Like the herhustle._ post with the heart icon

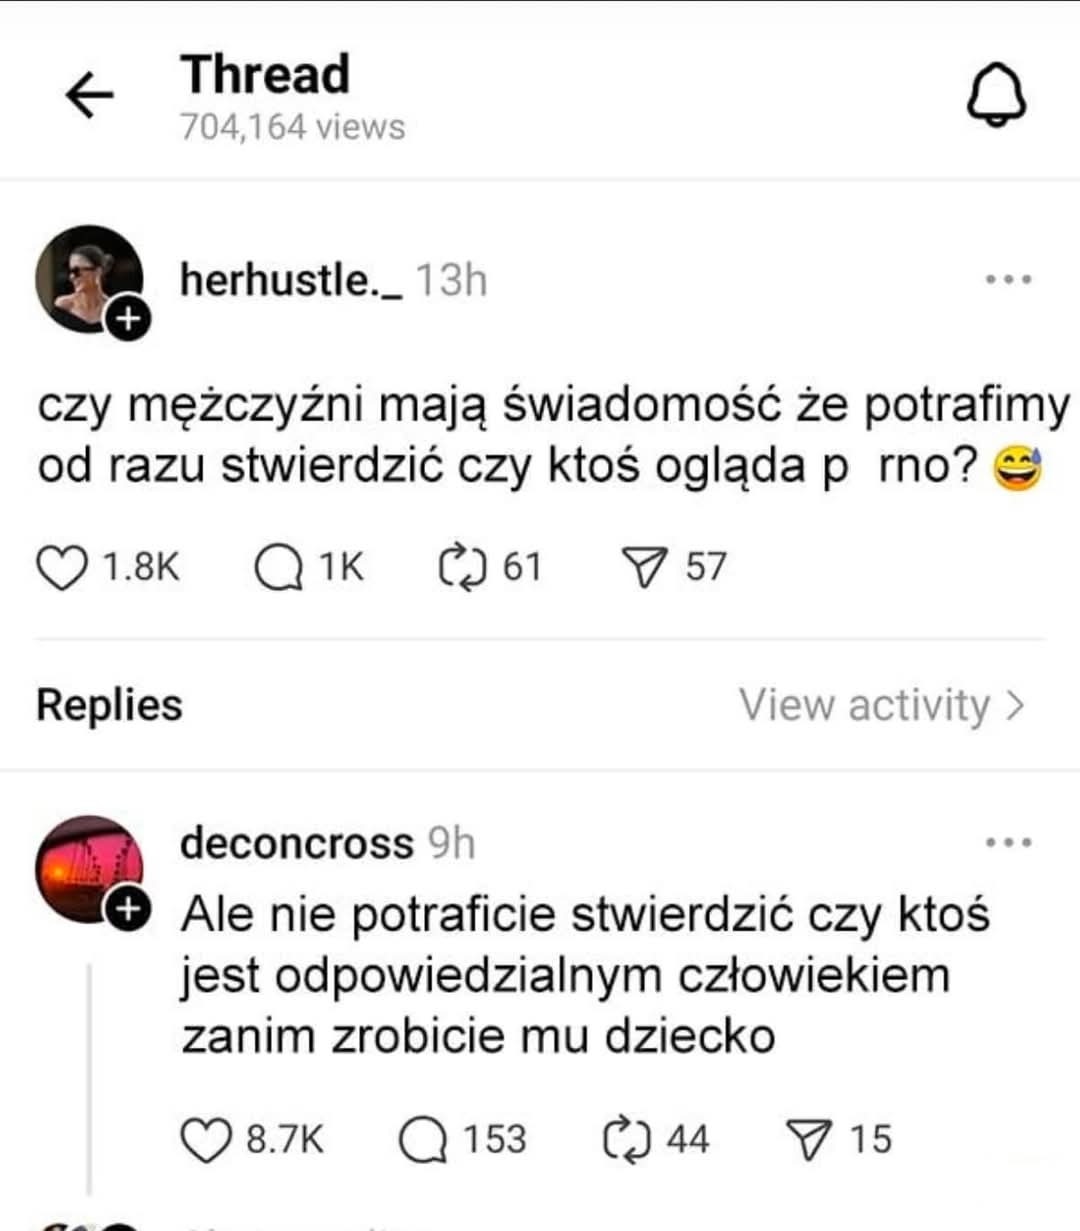[x=61, y=568]
